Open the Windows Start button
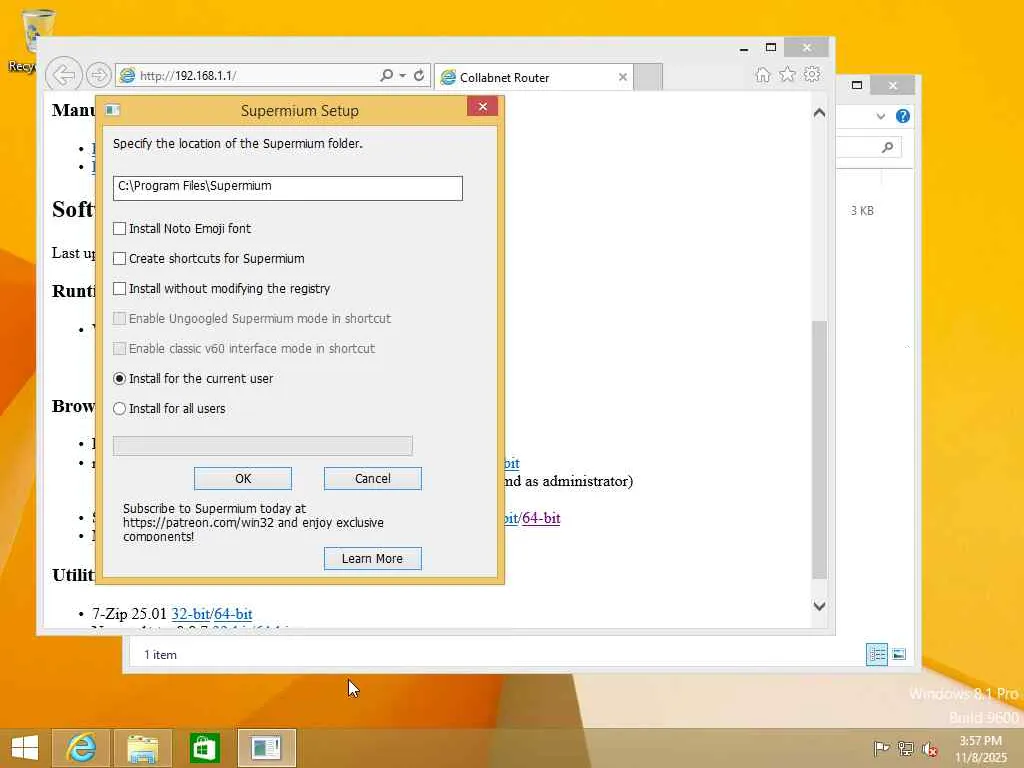The height and width of the screenshot is (768, 1024). click(25, 748)
